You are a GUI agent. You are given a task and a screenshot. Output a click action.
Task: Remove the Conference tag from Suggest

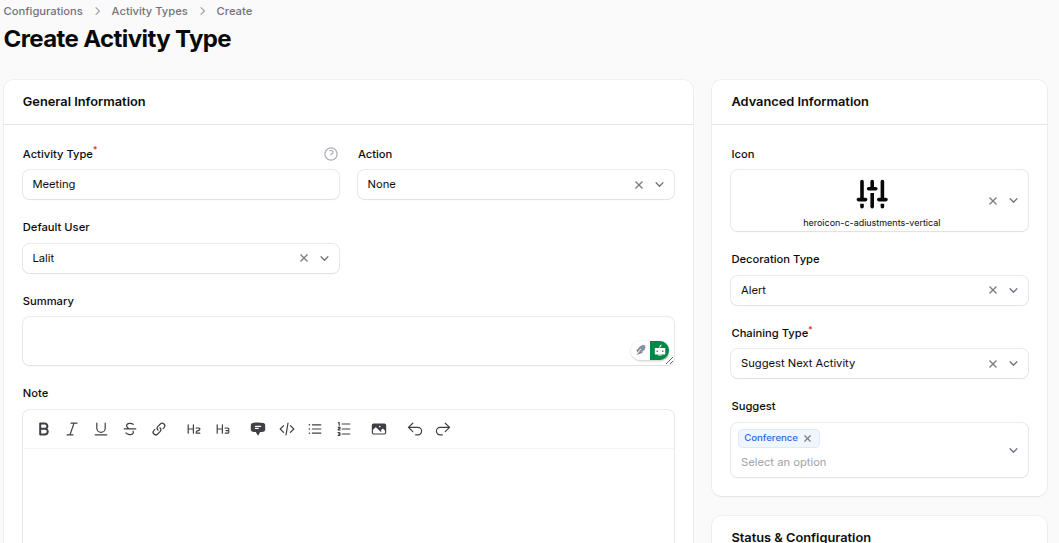tap(807, 438)
